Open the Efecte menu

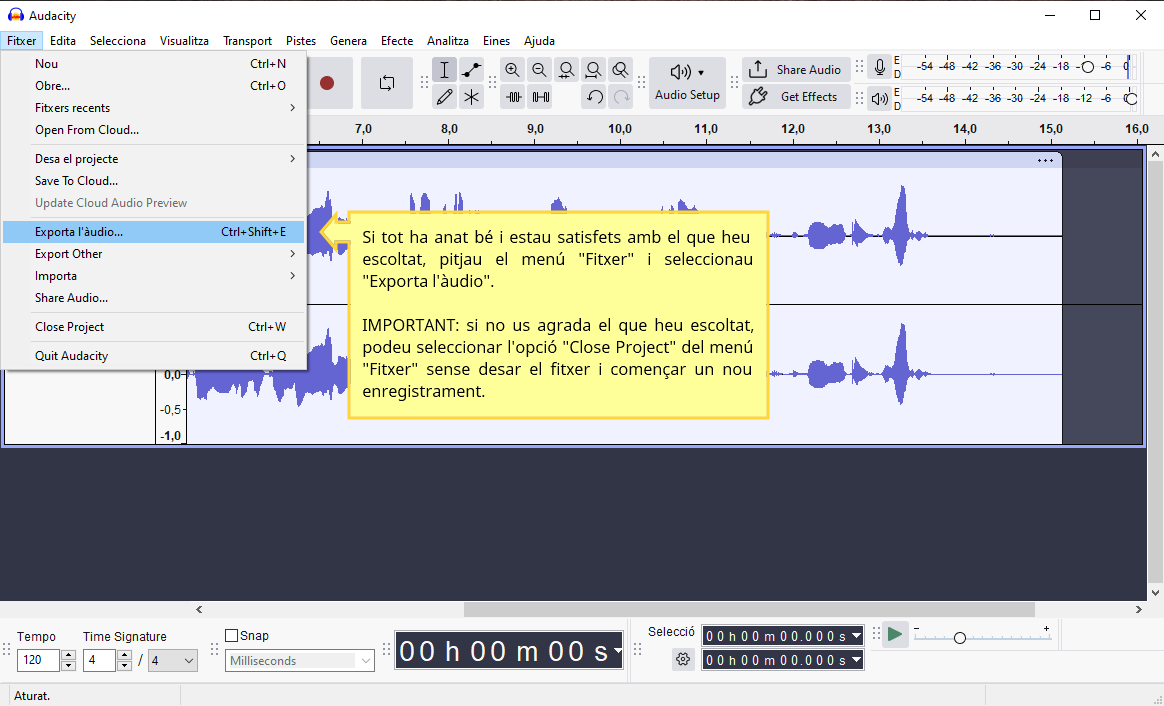(x=397, y=41)
